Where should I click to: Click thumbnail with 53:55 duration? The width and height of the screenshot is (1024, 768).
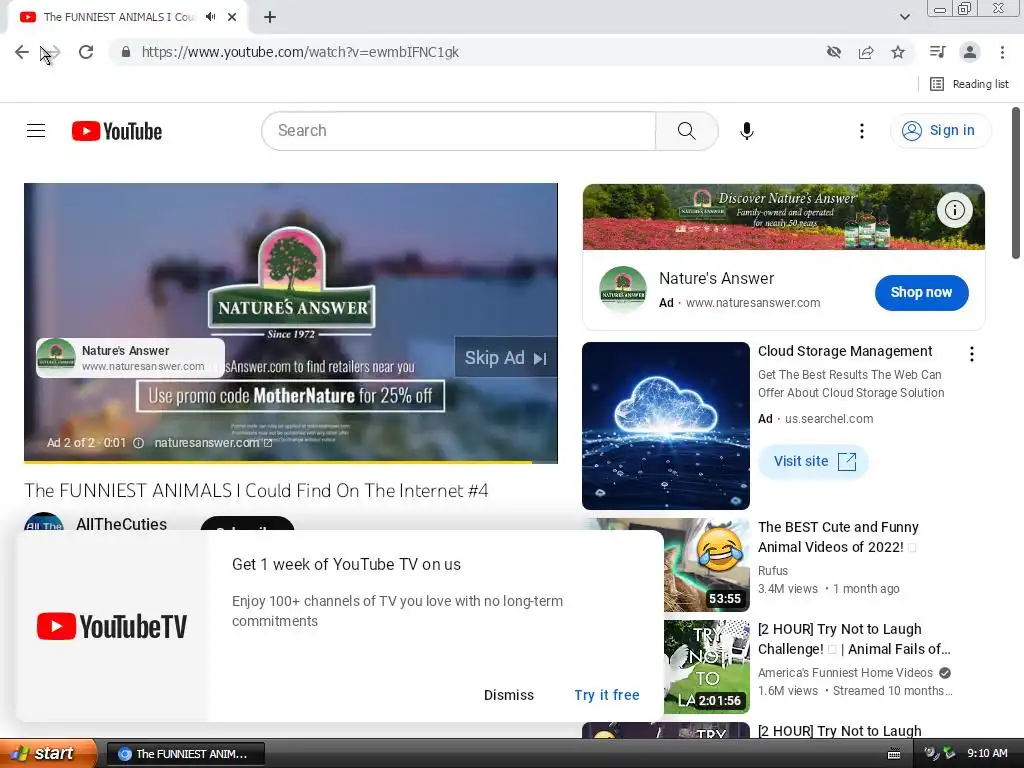click(707, 565)
